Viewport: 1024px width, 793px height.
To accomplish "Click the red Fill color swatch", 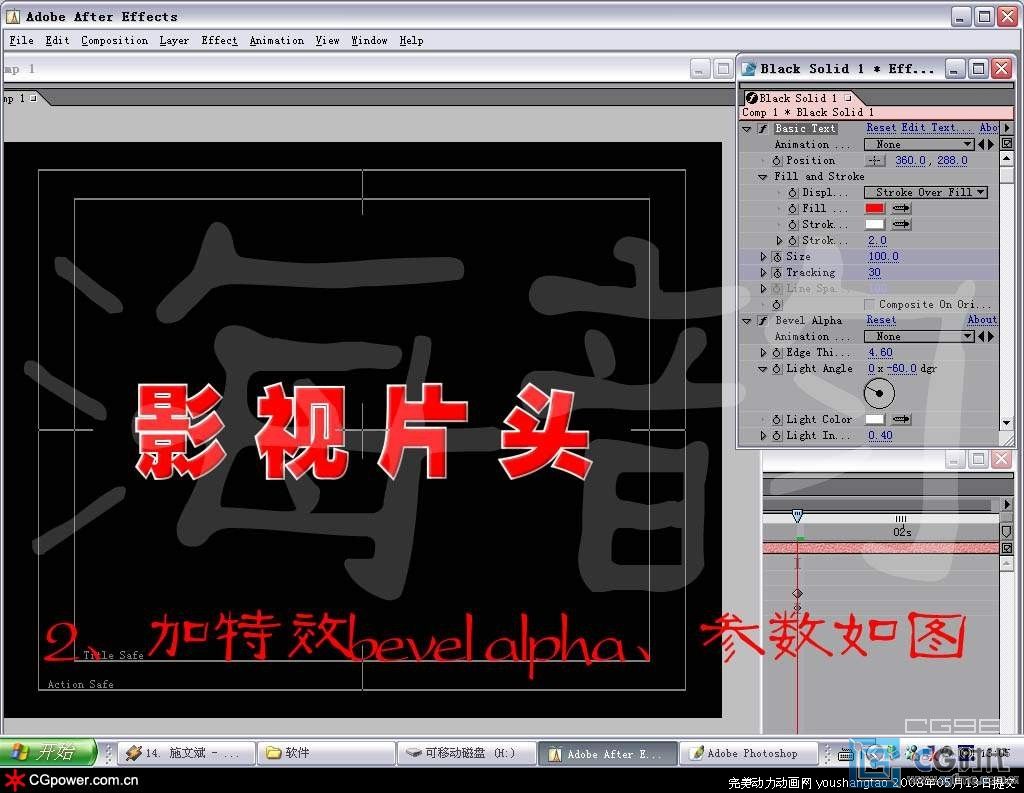I will coord(874,208).
